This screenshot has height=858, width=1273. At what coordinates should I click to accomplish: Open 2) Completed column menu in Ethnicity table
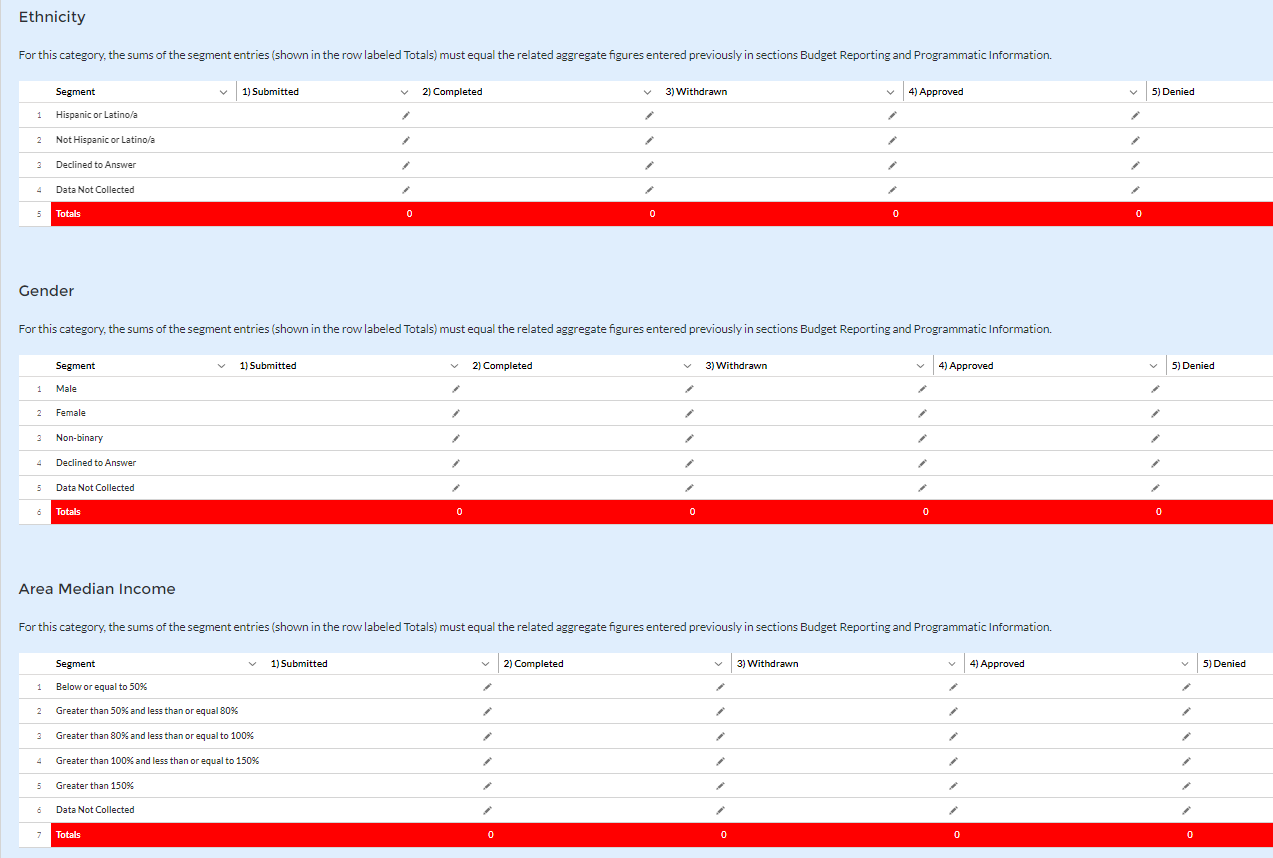pyautogui.click(x=648, y=92)
